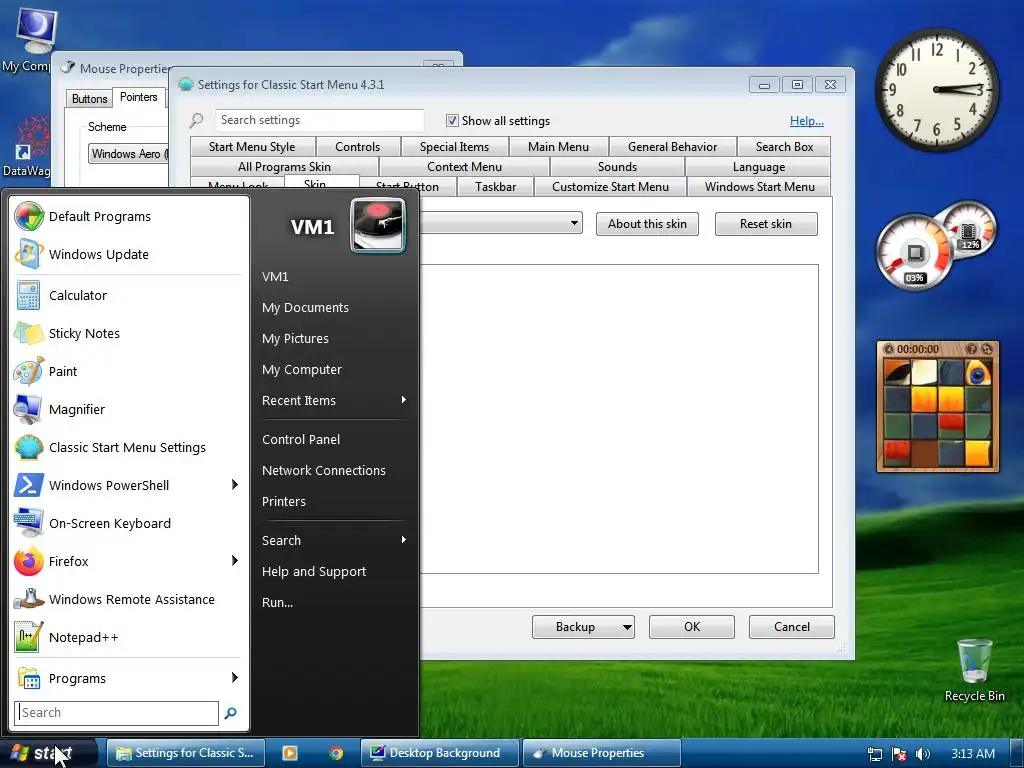This screenshot has width=1024, height=768.
Task: Select the Context Menu tab
Action: (464, 167)
